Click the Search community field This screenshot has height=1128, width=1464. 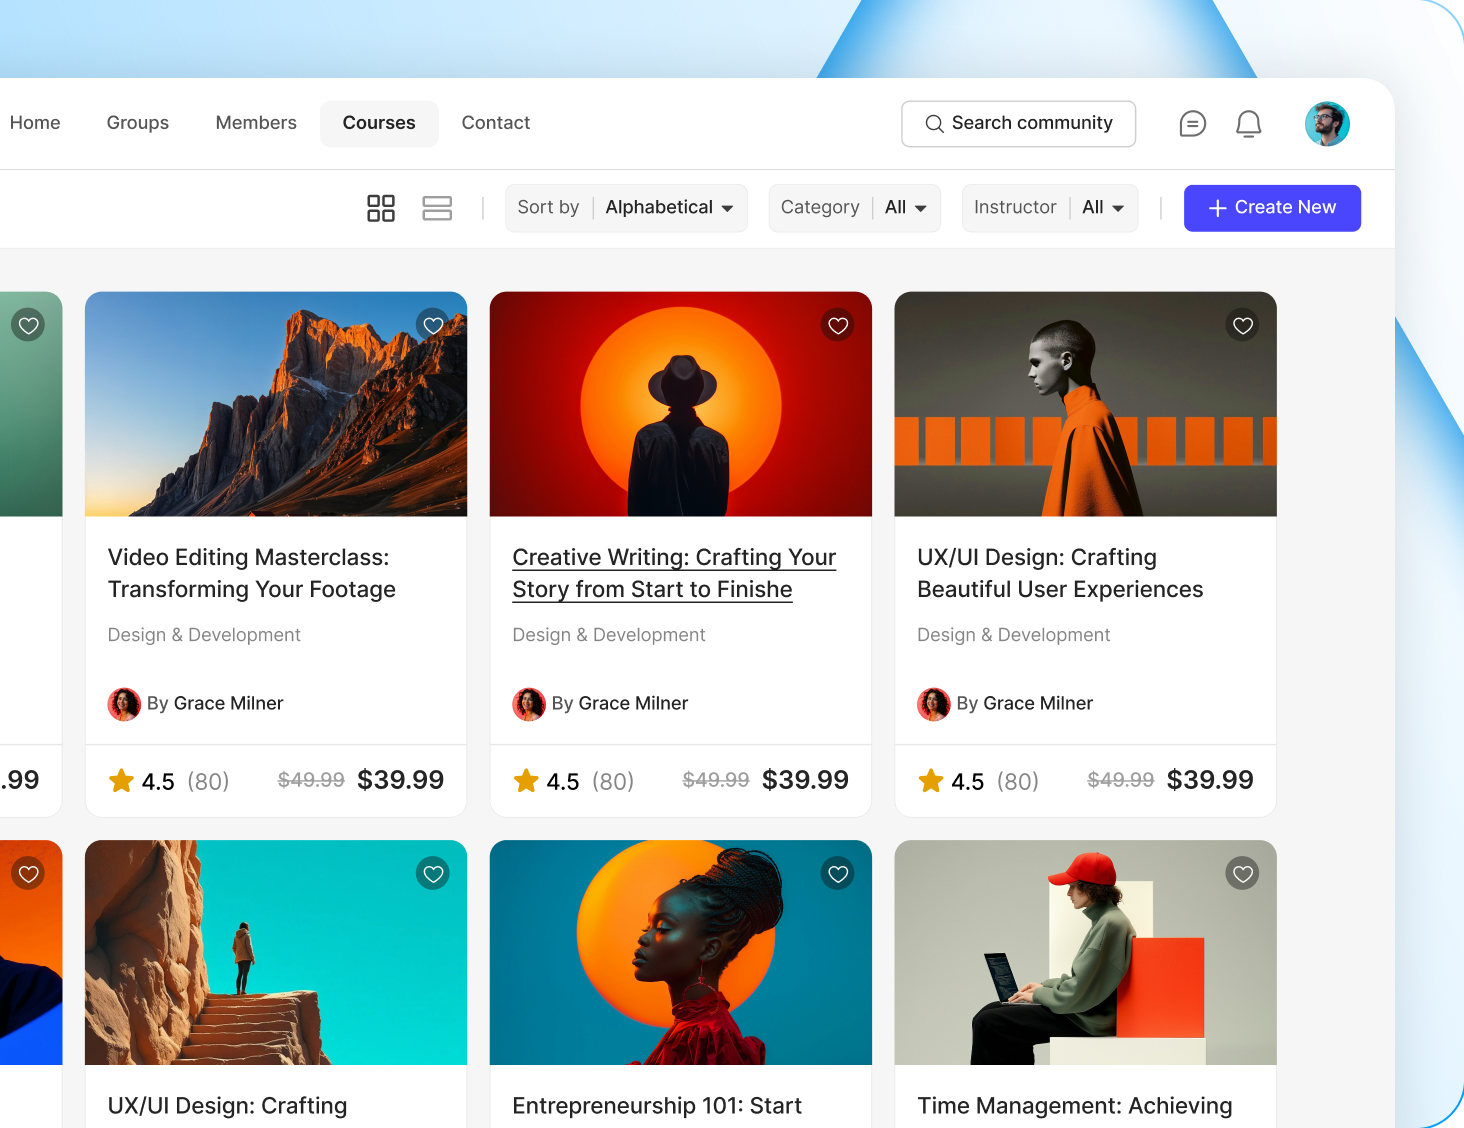1018,124
